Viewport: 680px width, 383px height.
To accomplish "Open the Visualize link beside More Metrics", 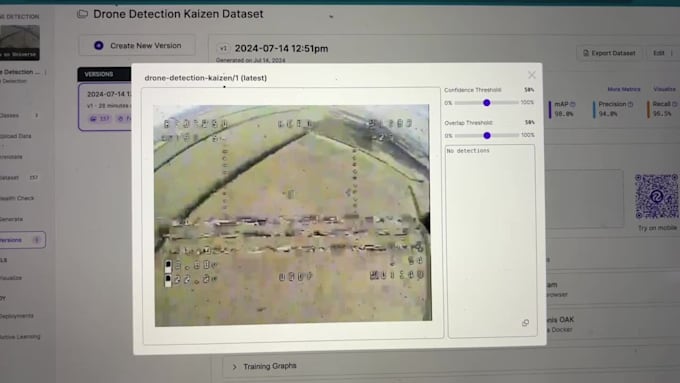I will [x=664, y=89].
